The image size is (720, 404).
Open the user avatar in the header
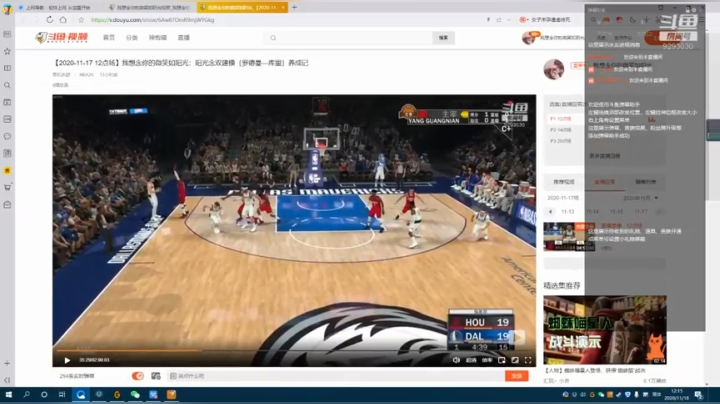click(529, 38)
